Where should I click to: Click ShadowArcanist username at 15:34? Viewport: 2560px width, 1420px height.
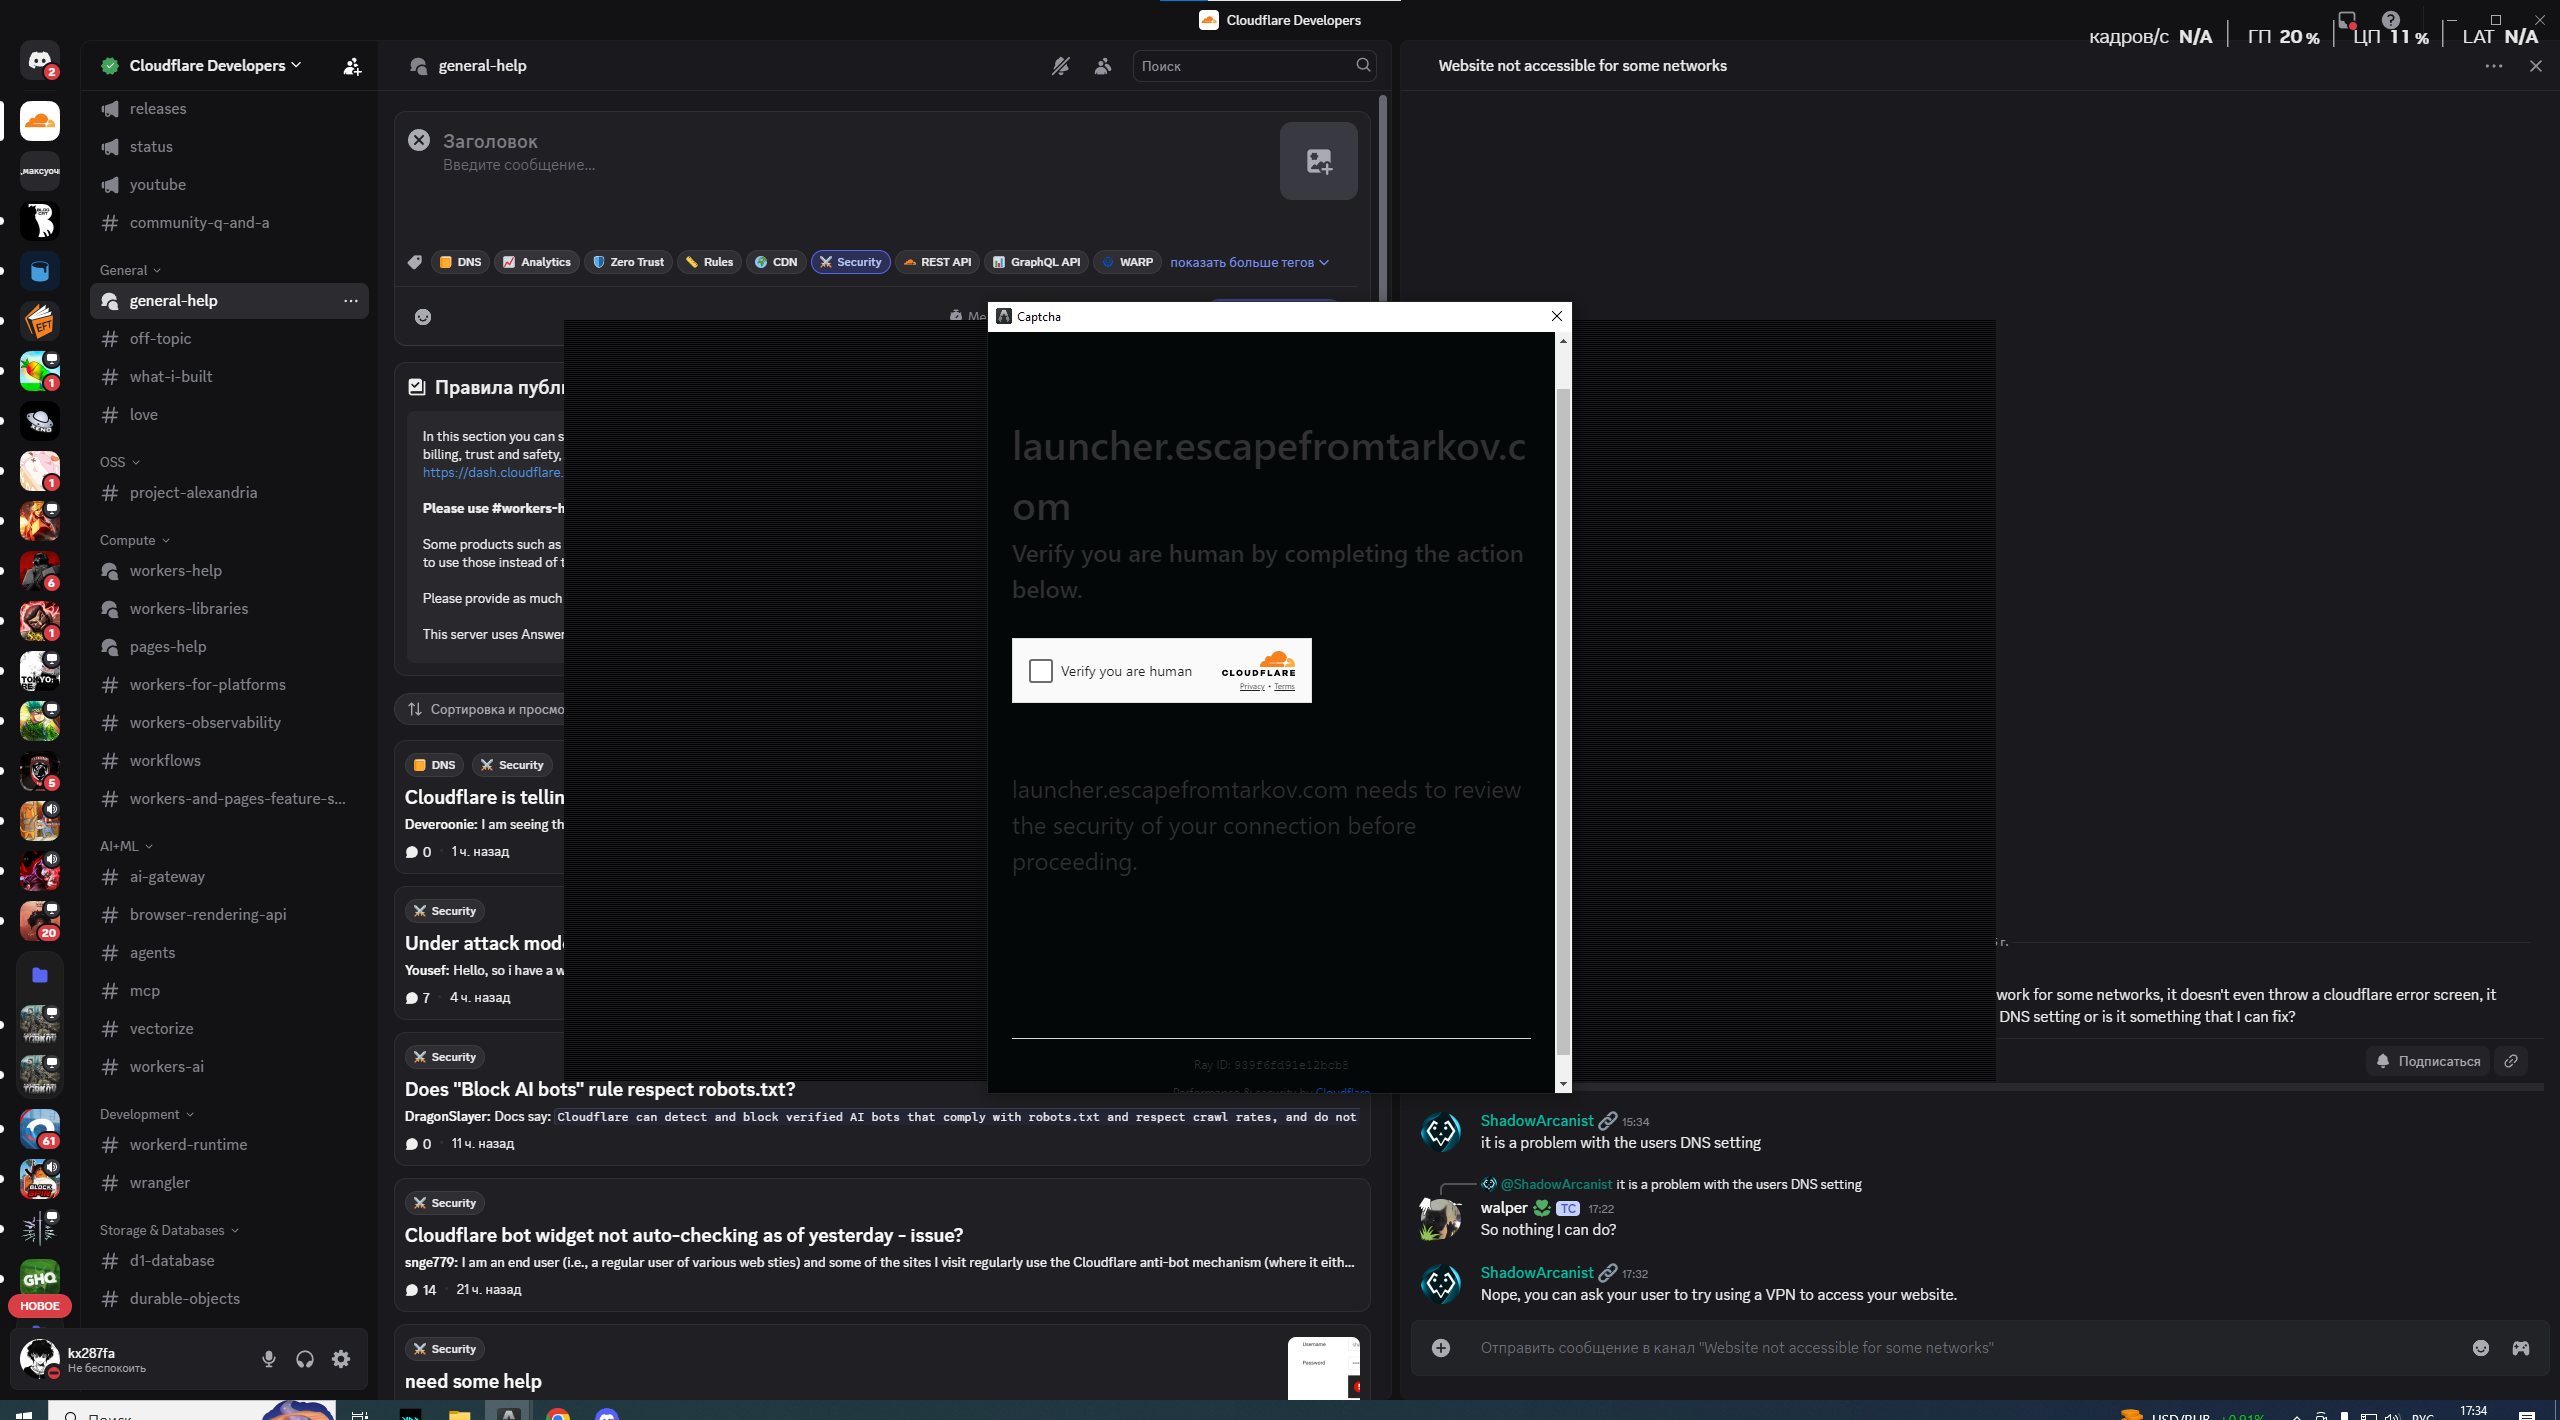pyautogui.click(x=1537, y=1120)
